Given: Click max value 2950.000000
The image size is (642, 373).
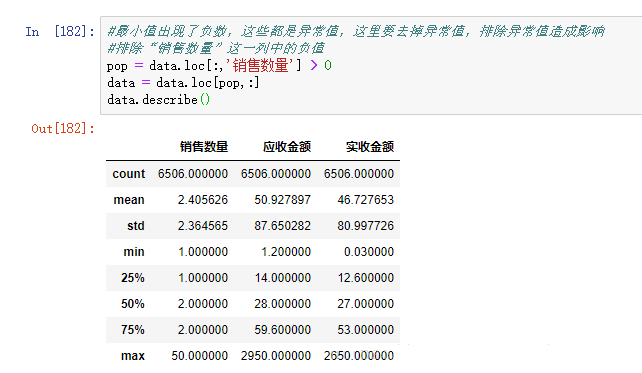Looking at the screenshot, I should coord(276,356).
